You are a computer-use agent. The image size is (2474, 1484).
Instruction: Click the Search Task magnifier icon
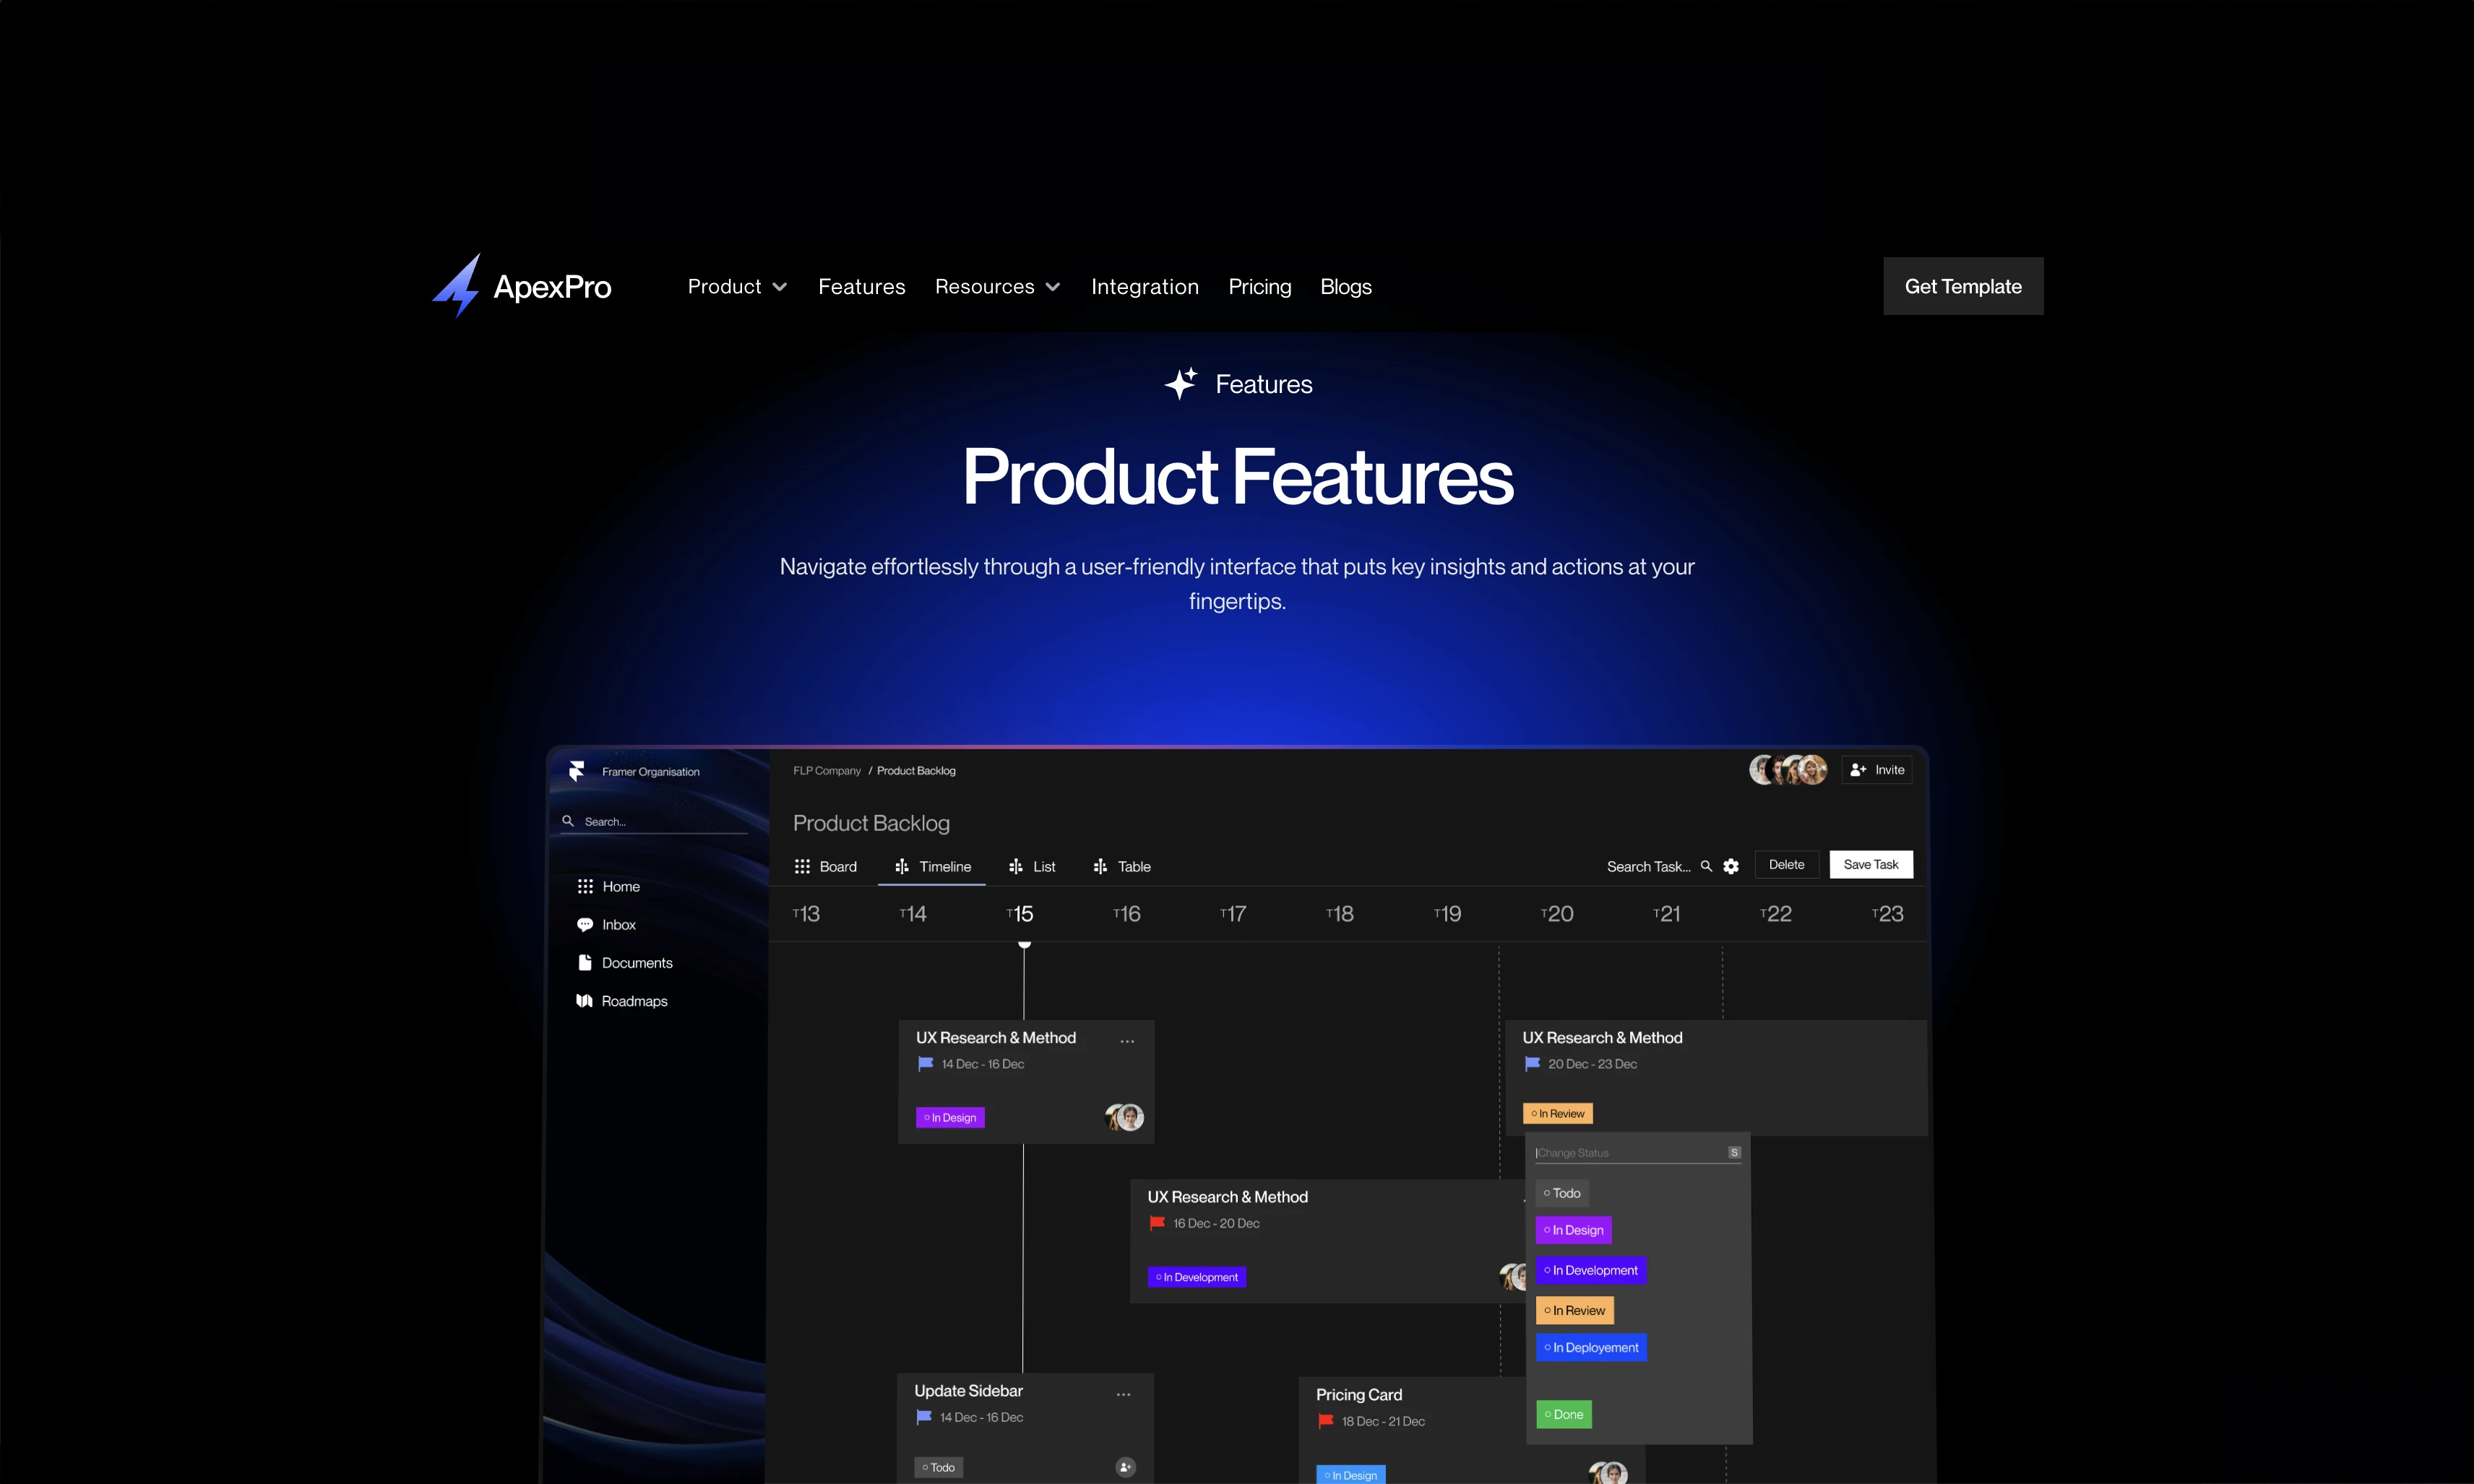pos(1706,866)
